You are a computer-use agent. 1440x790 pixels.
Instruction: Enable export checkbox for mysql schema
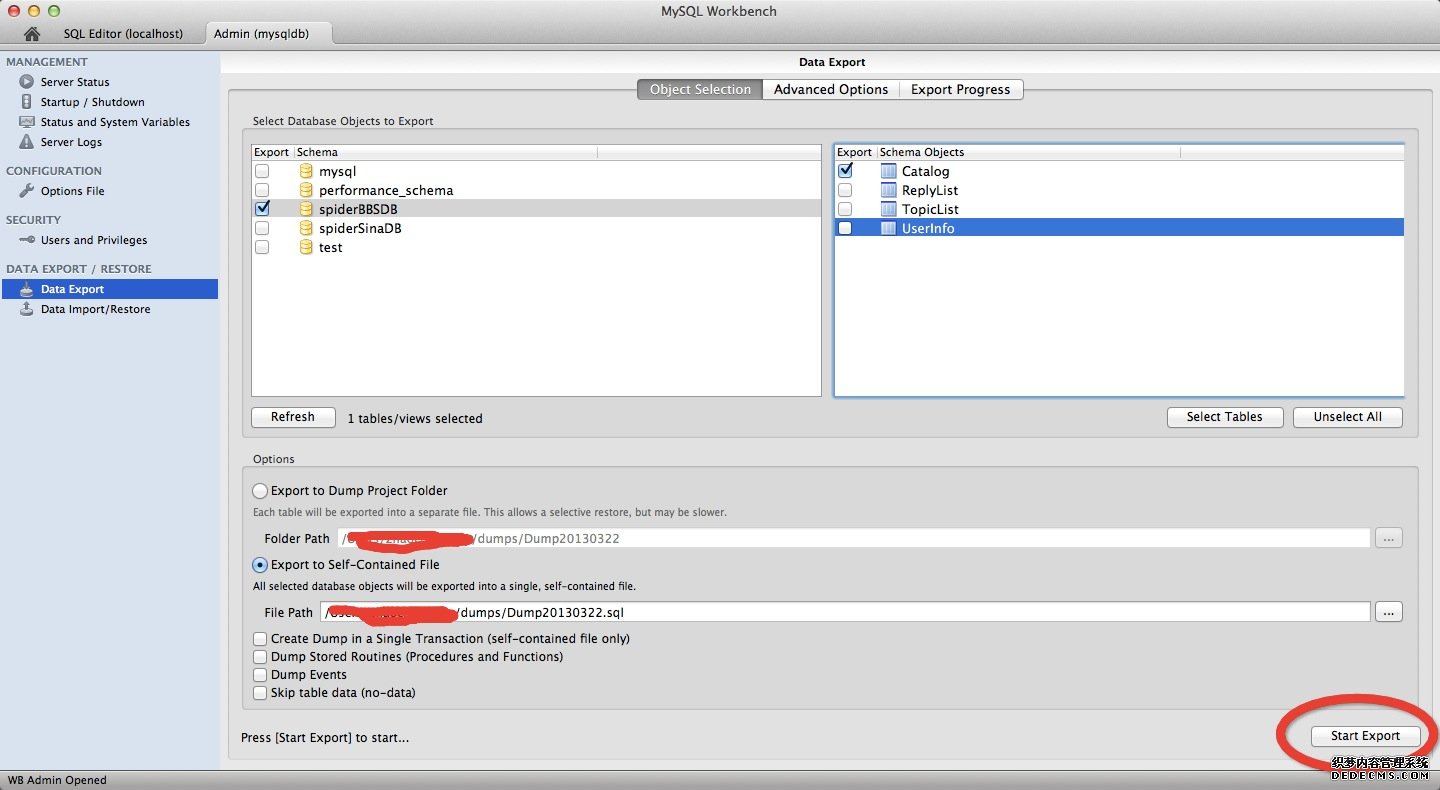[x=262, y=171]
